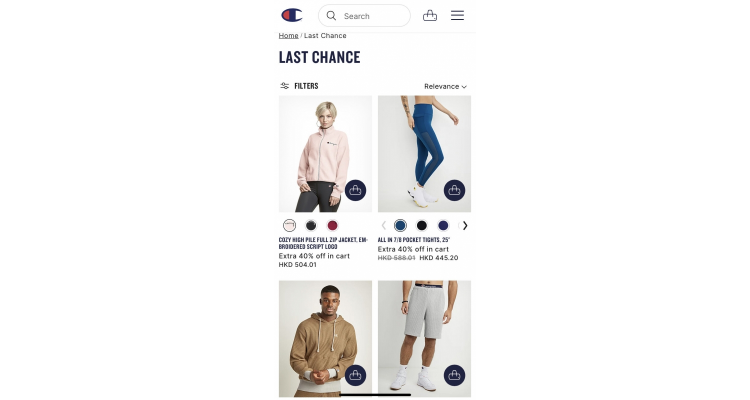The width and height of the screenshot is (750, 400).
Task: Go to Home breadcrumb link
Action: pos(288,35)
